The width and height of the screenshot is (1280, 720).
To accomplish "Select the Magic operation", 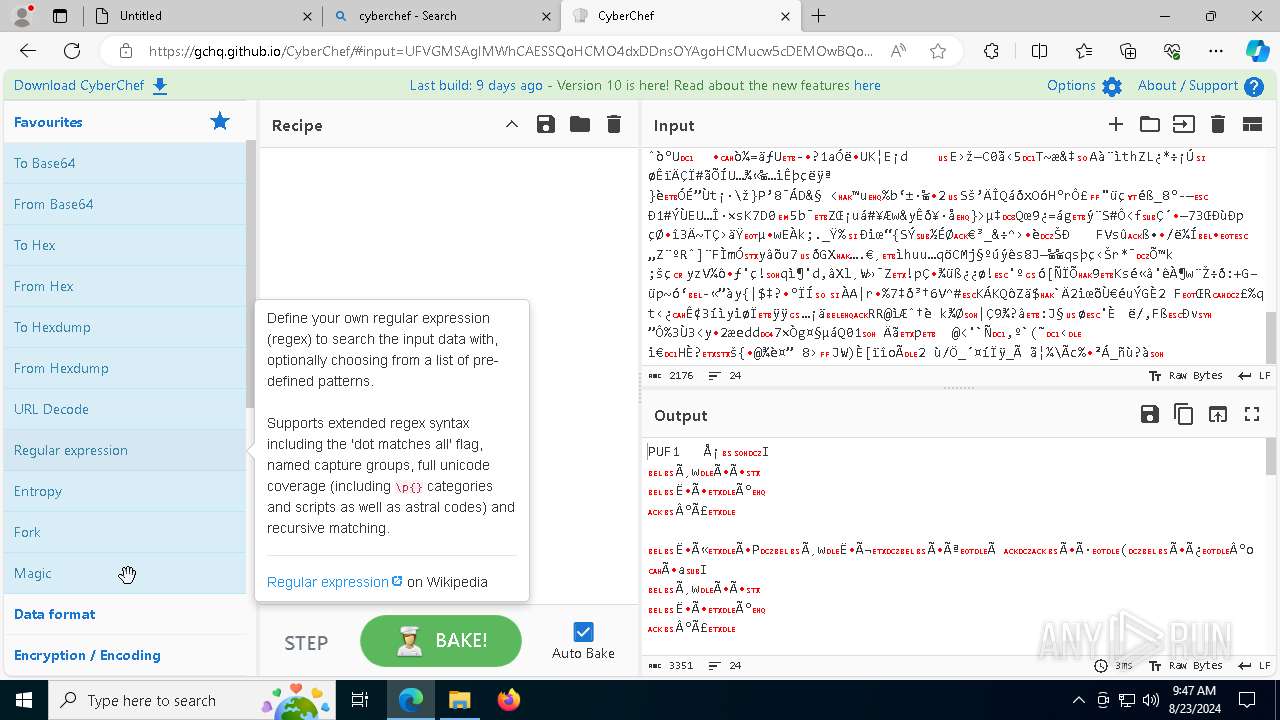I will pos(125,573).
